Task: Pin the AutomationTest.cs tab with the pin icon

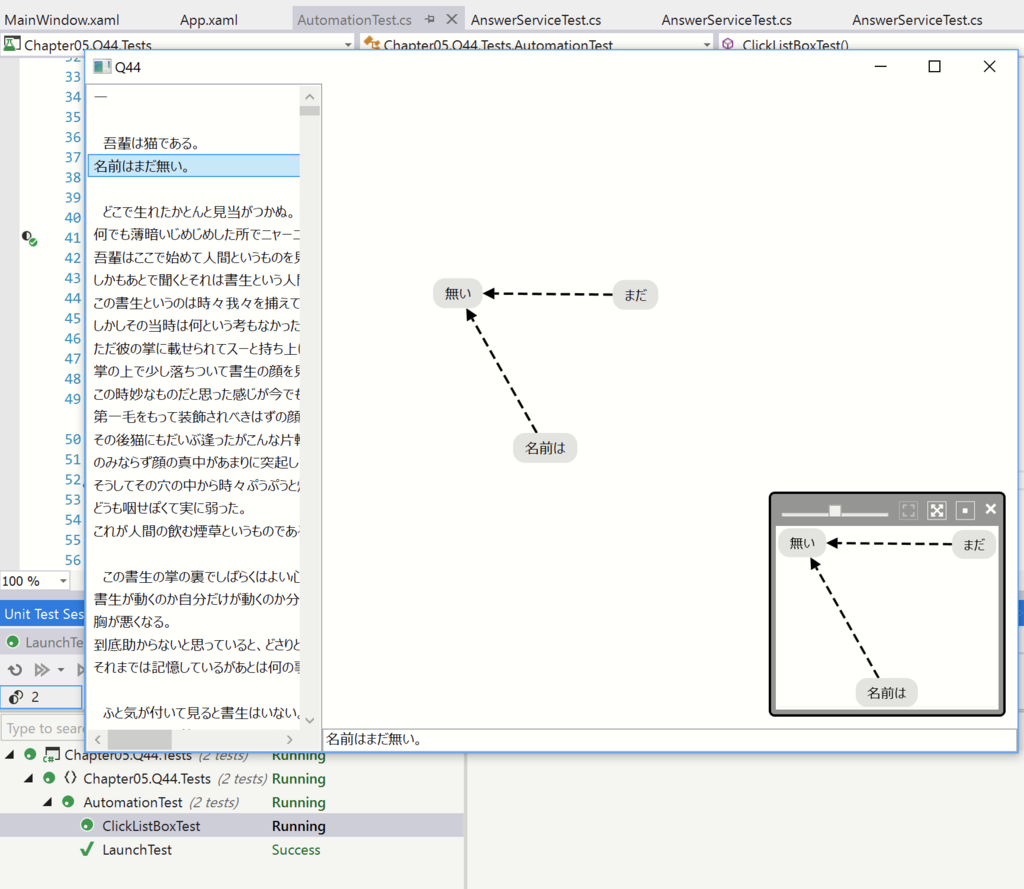Action: 429,20
